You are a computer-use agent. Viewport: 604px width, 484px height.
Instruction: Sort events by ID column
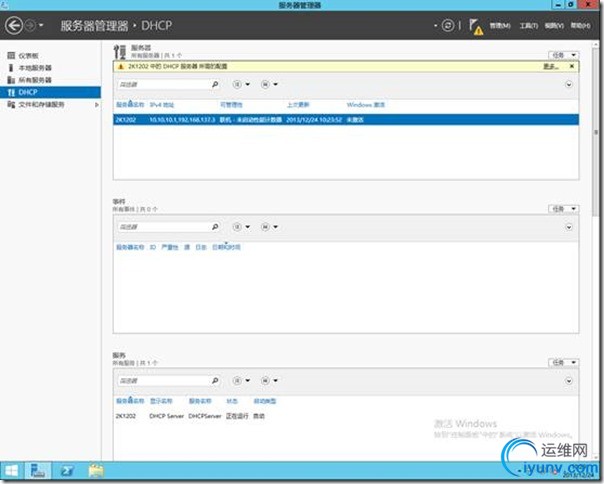[x=153, y=247]
